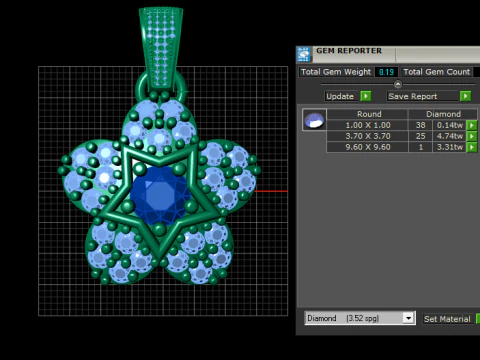Select the blue center gemstone in viewport

point(160,196)
